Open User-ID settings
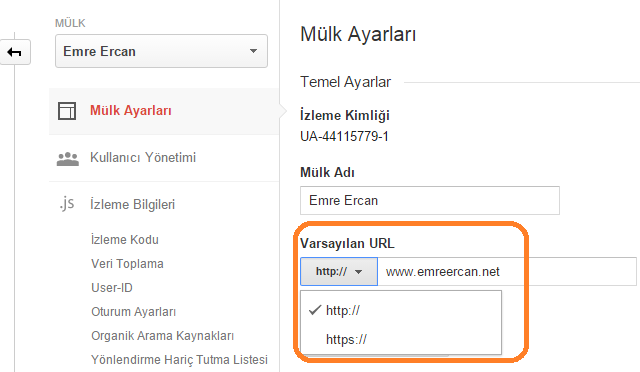Image resolution: width=640 pixels, height=372 pixels. coord(112,288)
